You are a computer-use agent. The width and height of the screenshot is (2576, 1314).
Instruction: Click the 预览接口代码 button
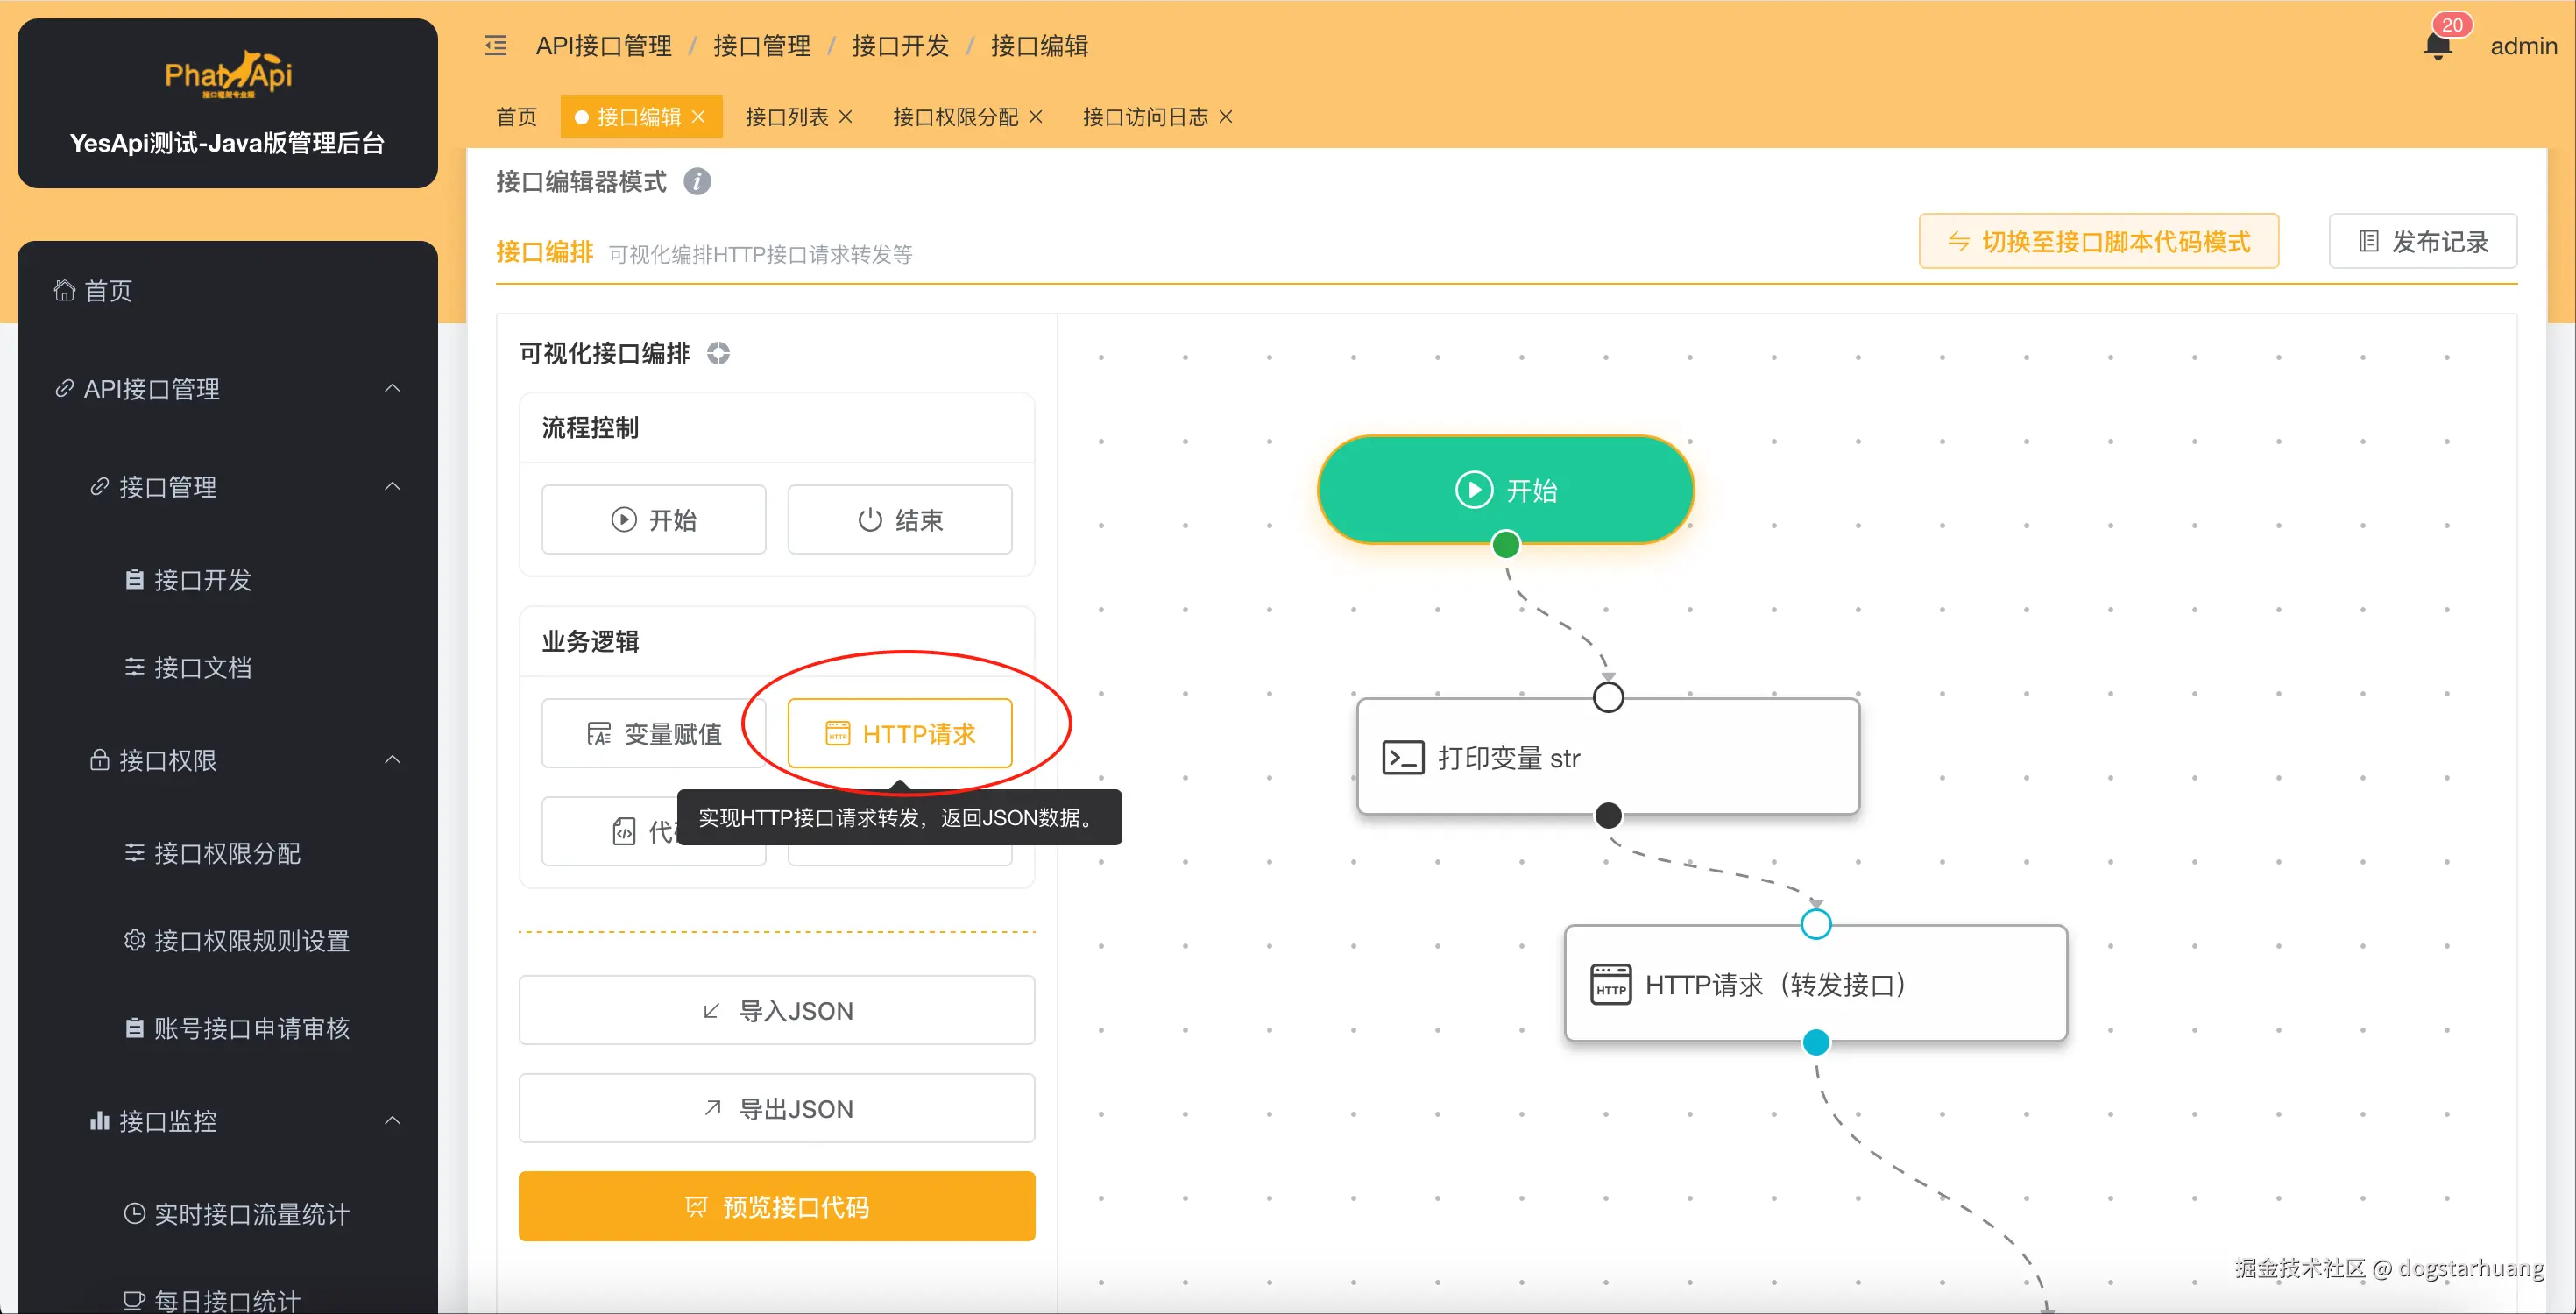(x=776, y=1206)
